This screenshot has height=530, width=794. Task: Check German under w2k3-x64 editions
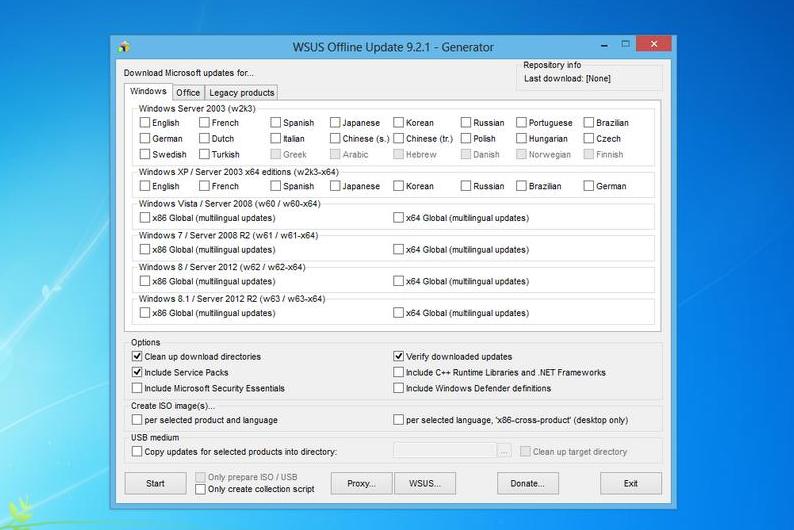(x=588, y=186)
